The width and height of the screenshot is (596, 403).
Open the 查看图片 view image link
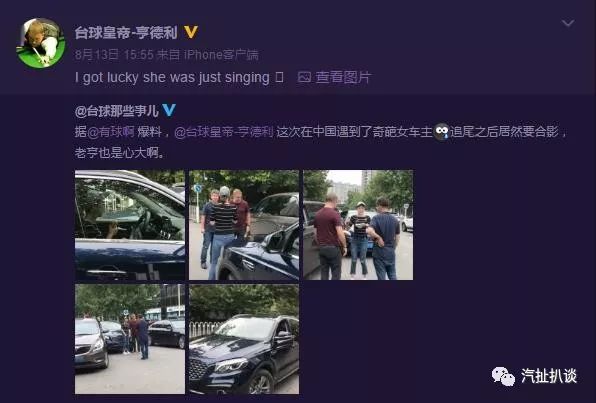(342, 77)
